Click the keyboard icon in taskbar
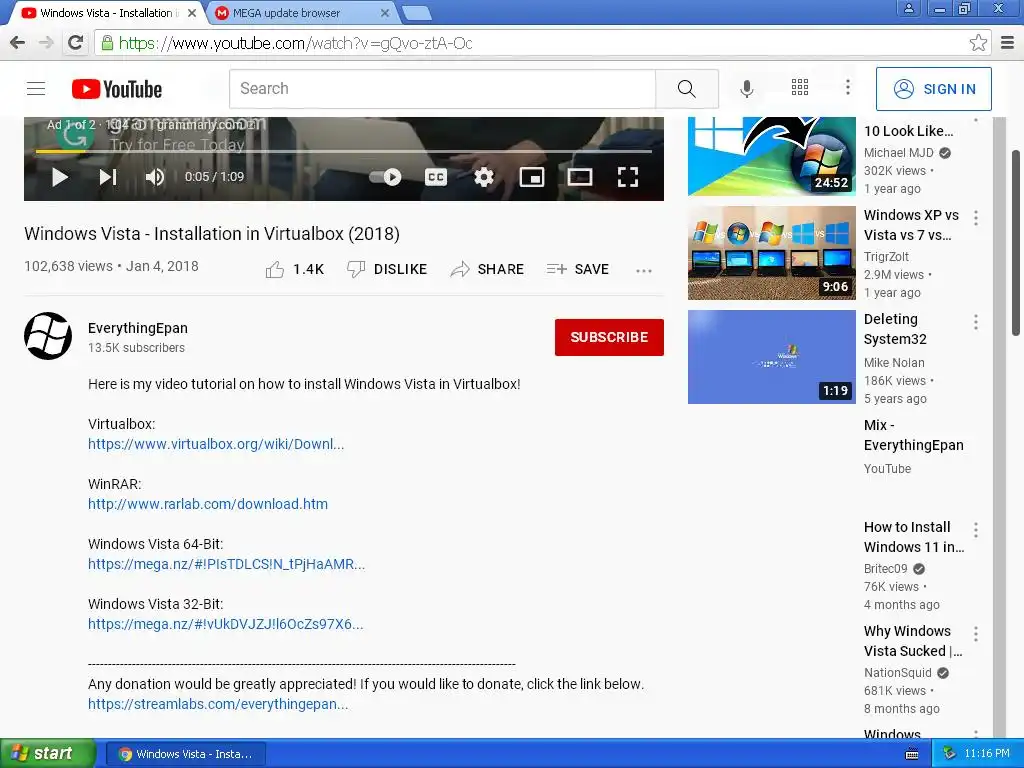The width and height of the screenshot is (1024, 768). (912, 754)
